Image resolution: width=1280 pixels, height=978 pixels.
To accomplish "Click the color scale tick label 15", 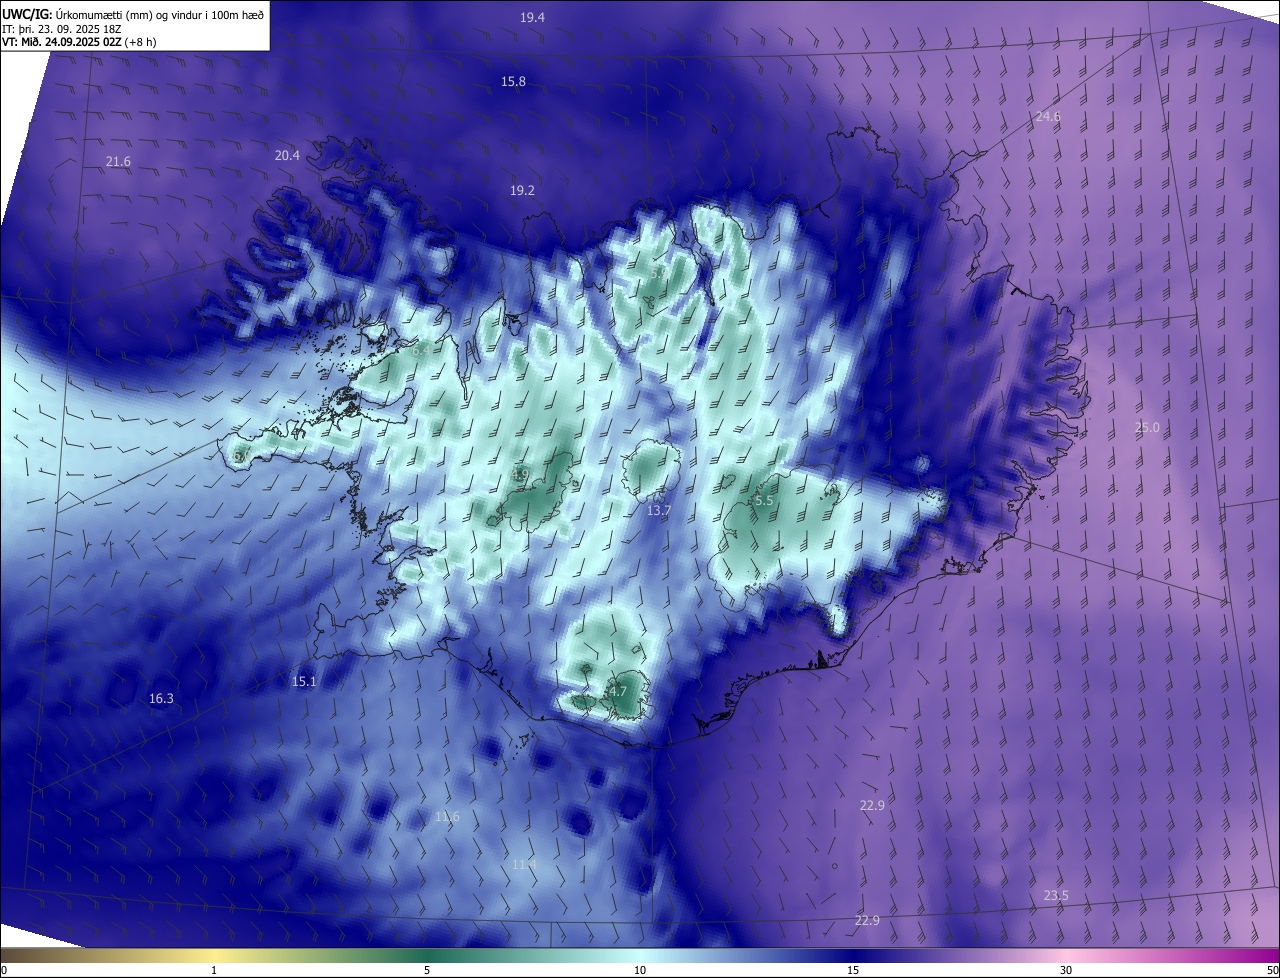I will tap(853, 971).
